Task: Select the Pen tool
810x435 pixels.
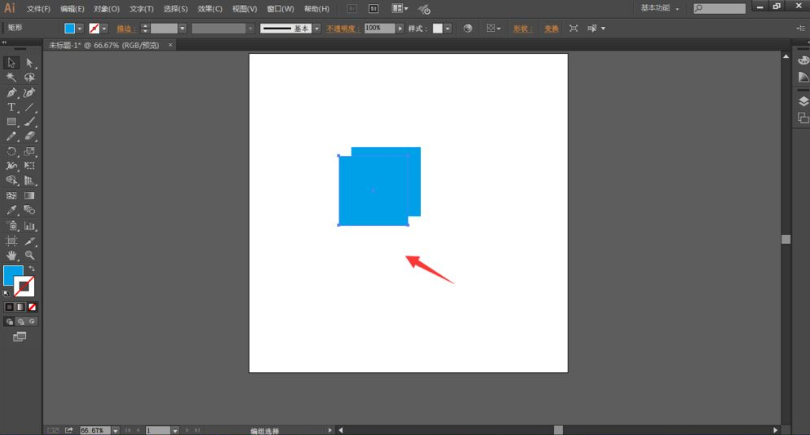Action: coord(11,92)
